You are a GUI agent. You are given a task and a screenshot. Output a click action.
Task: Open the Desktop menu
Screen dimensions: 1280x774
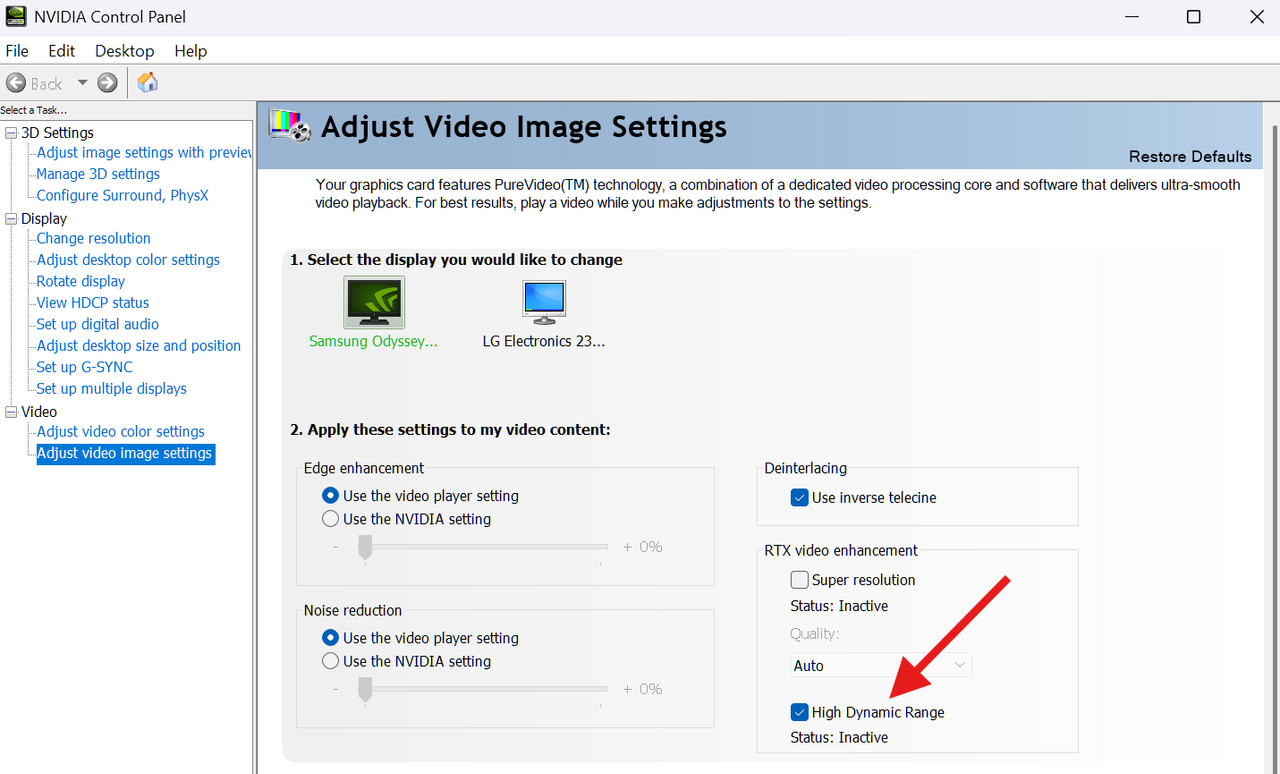pyautogui.click(x=125, y=51)
